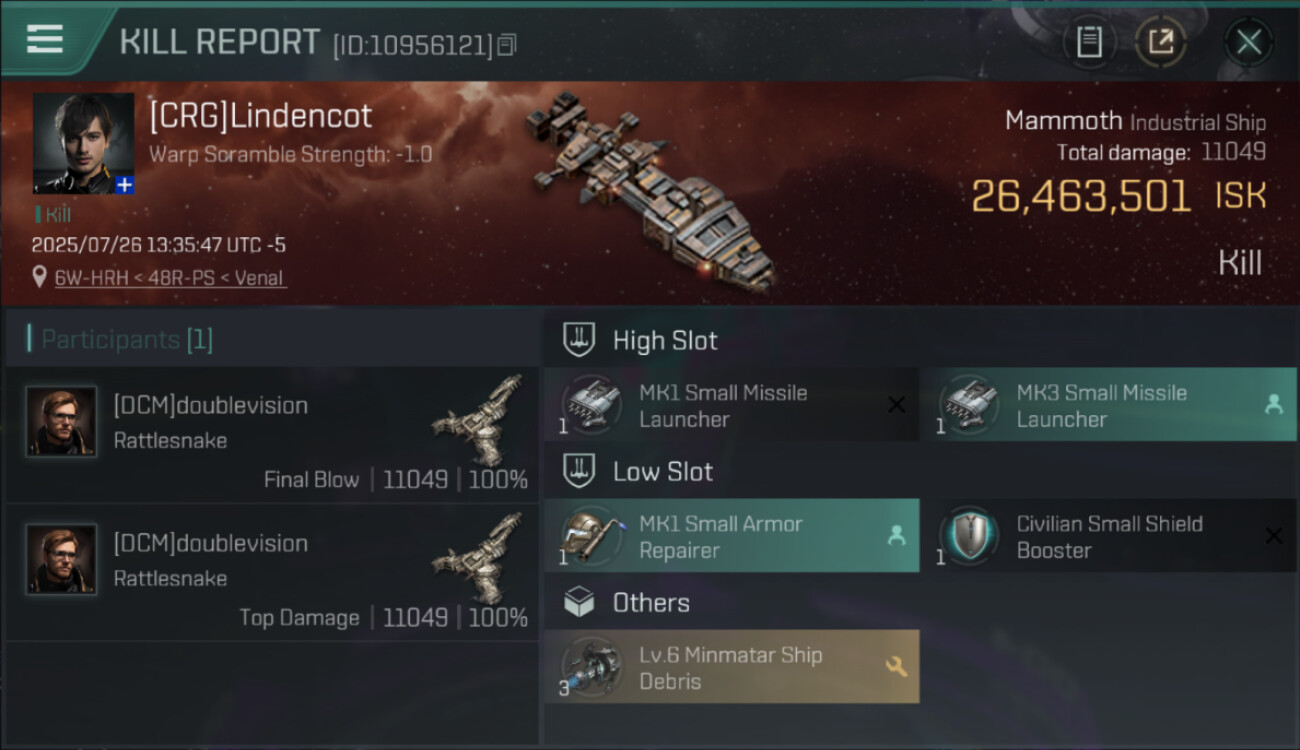Open the Lv.6 Minmatar Ship Debris item
The image size is (1300, 750).
click(x=730, y=667)
